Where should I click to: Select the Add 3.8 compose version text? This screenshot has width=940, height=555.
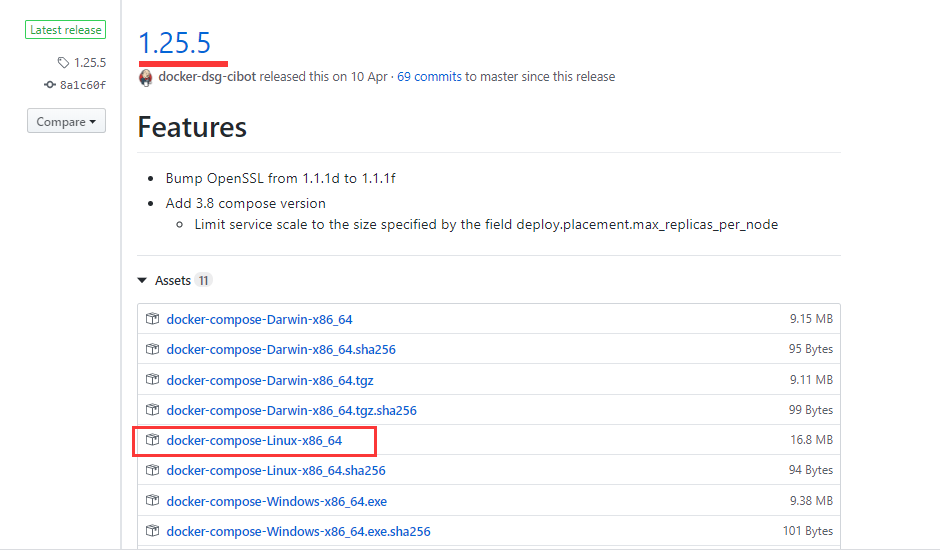point(246,204)
